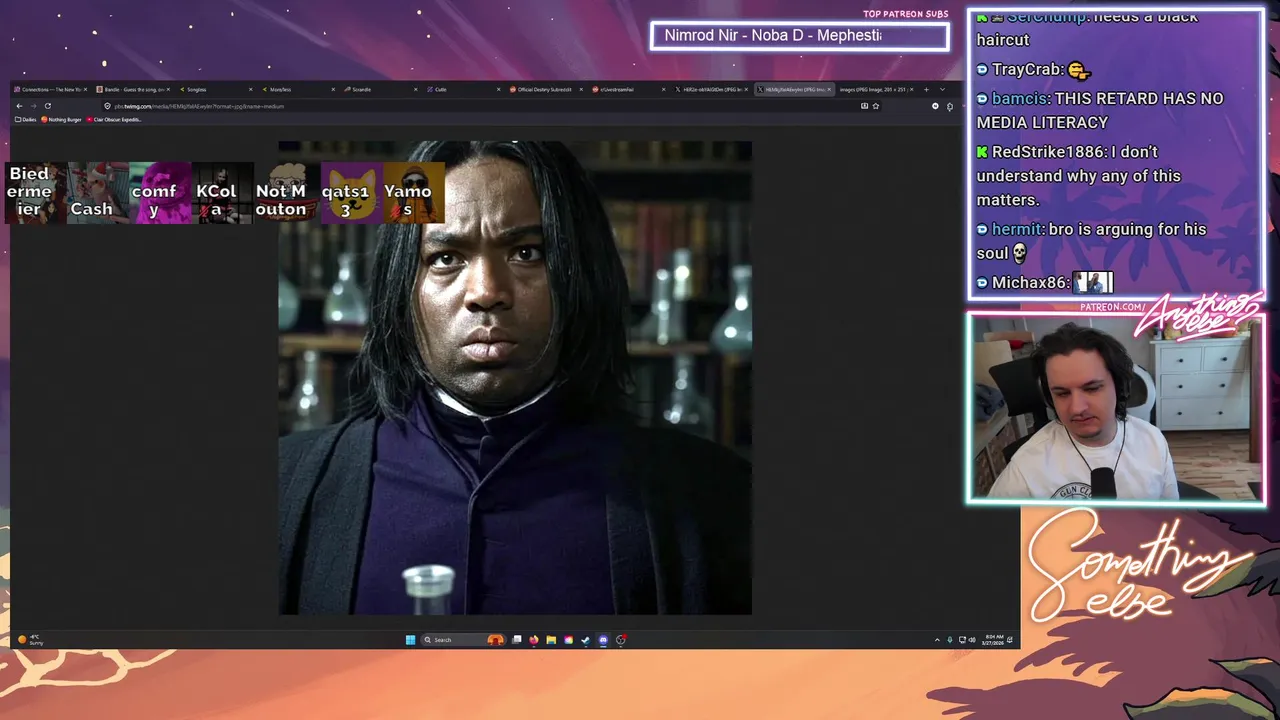Open Discord from the taskbar

(x=603, y=640)
